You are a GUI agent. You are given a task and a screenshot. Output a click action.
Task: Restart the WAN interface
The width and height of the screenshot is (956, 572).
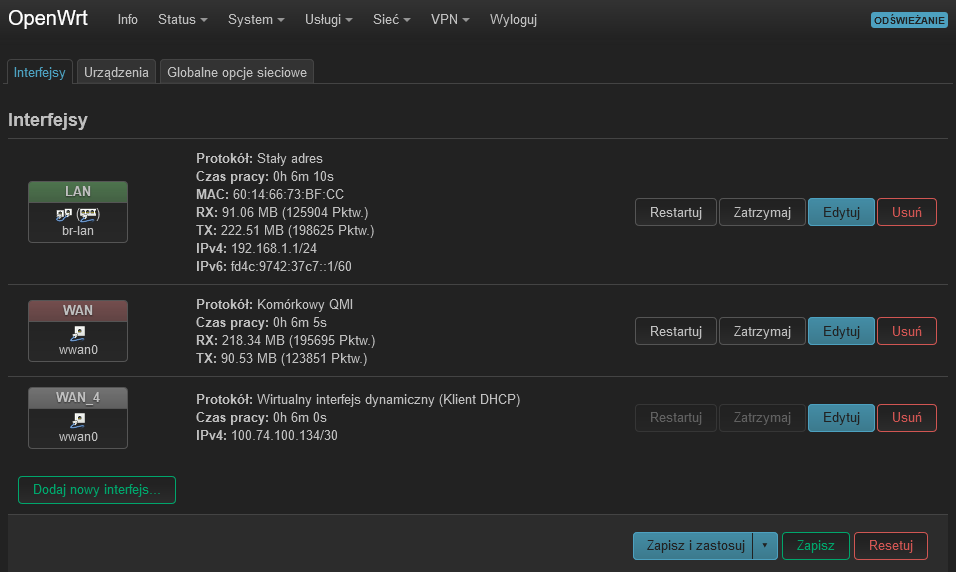coord(676,331)
